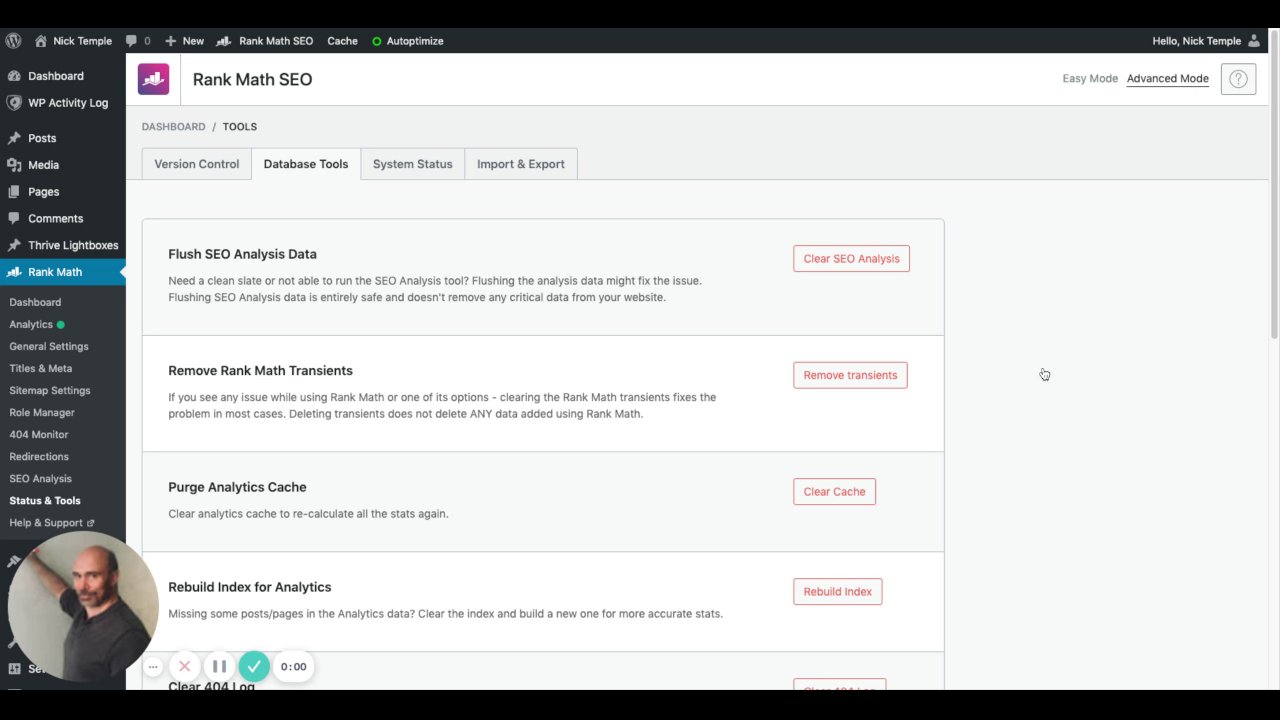Click the WordPress logo icon
The height and width of the screenshot is (720, 1280).
pos(13,41)
